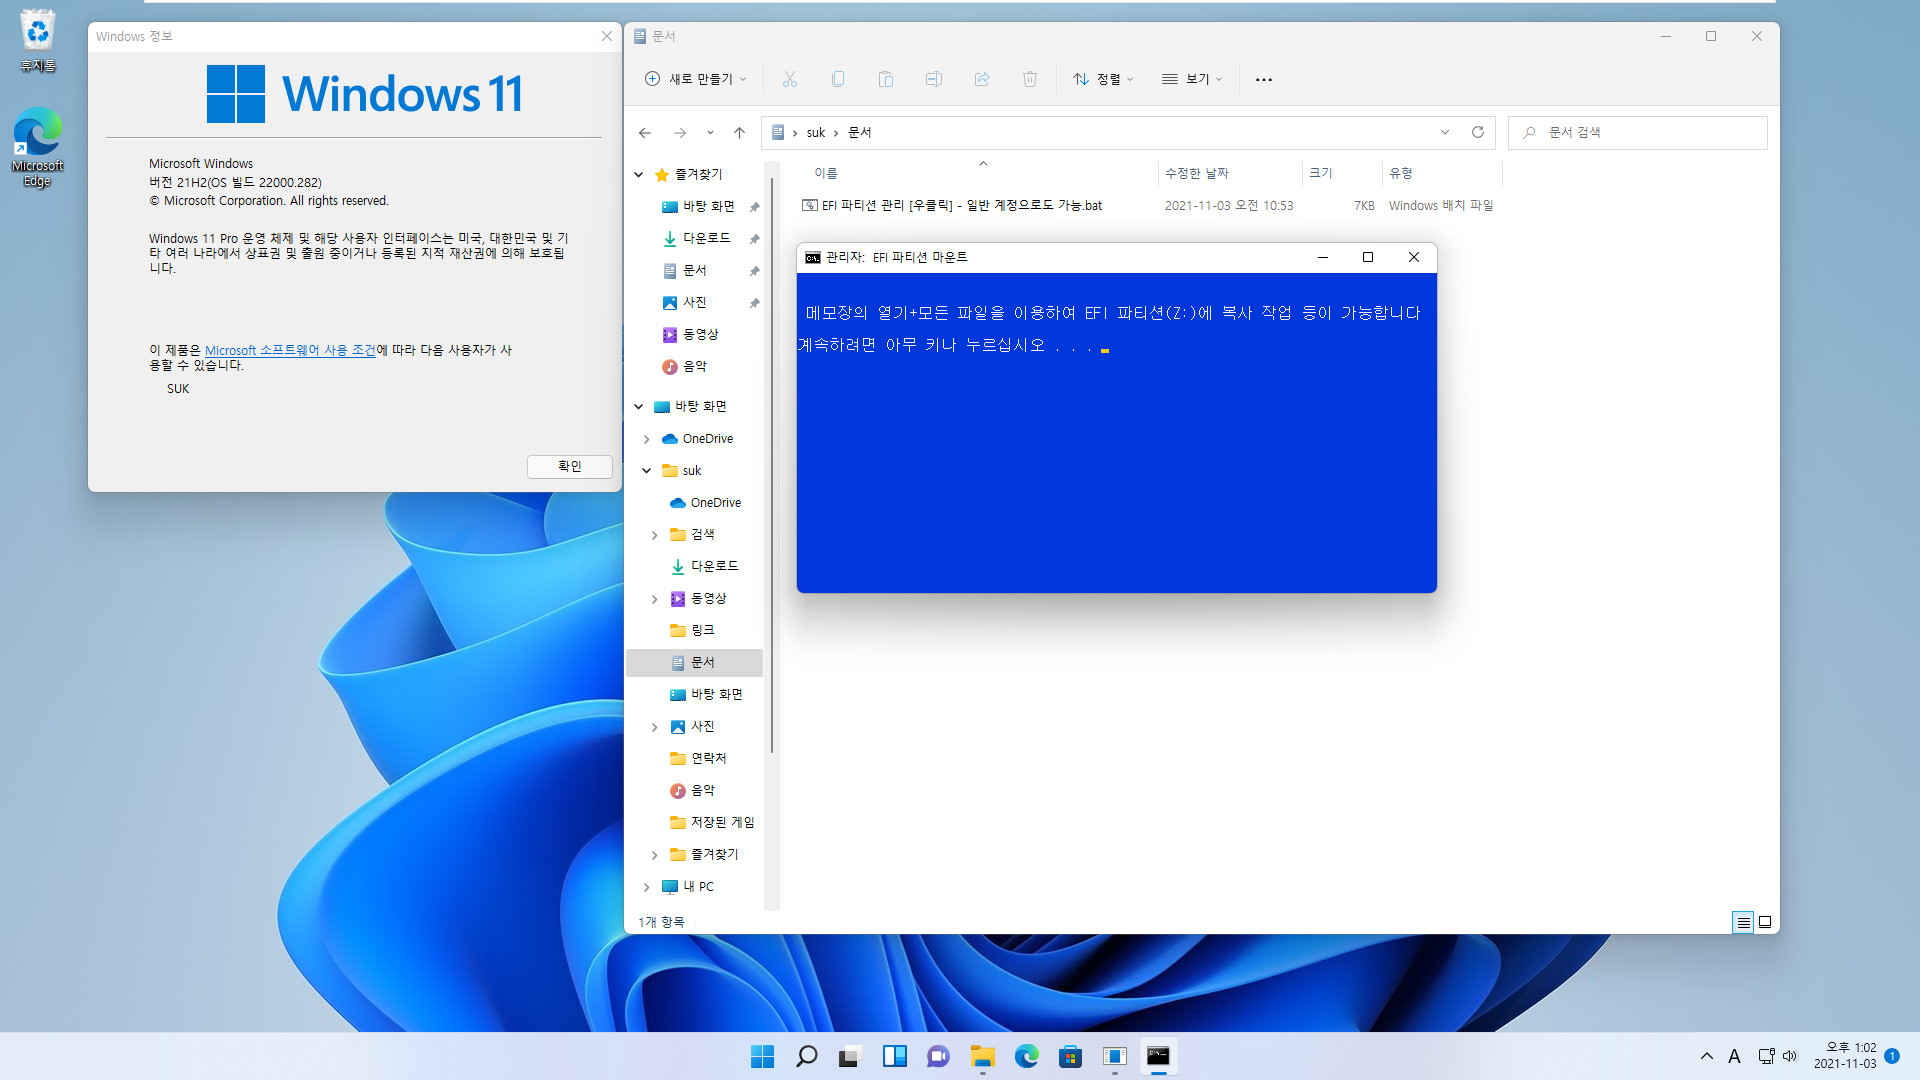Viewport: 1920px width, 1080px height.
Task: Collapse the 바탕 화면 tree root
Action: pos(639,406)
